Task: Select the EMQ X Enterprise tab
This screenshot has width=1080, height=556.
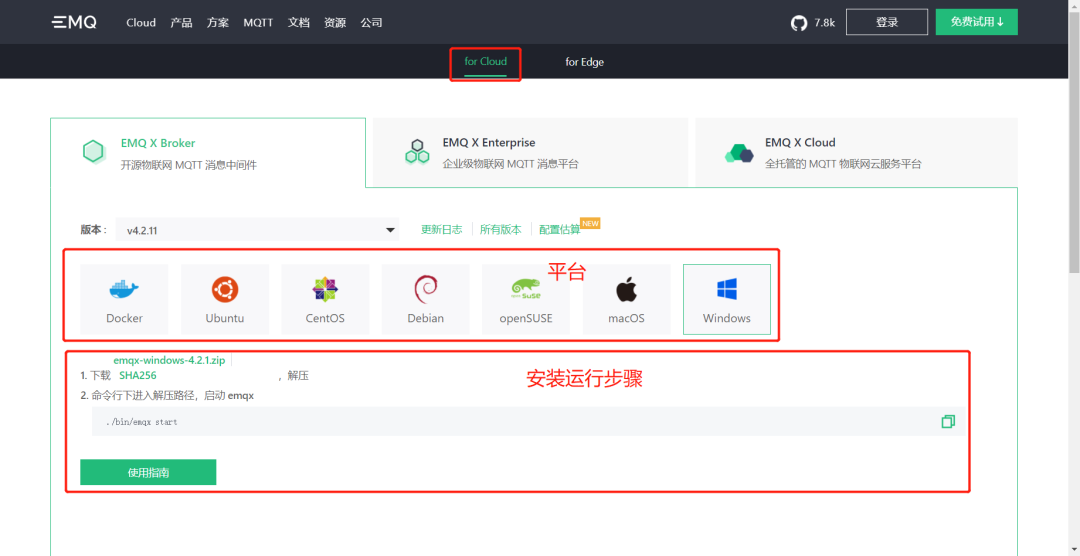Action: (x=530, y=152)
